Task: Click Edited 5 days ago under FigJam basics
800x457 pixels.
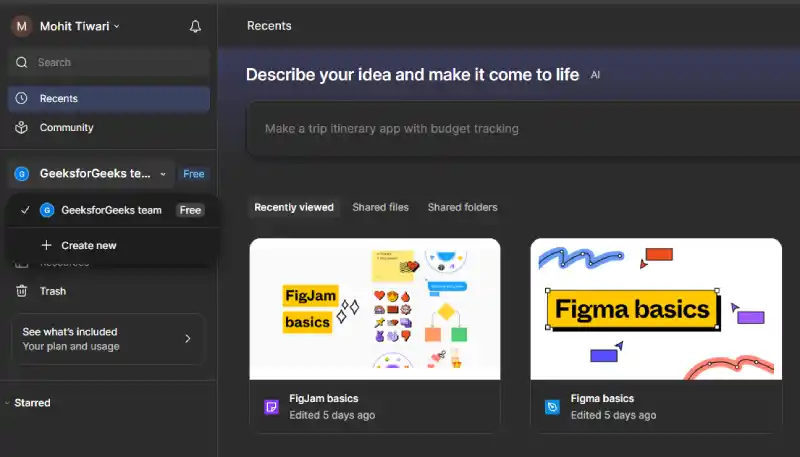Action: pos(332,415)
